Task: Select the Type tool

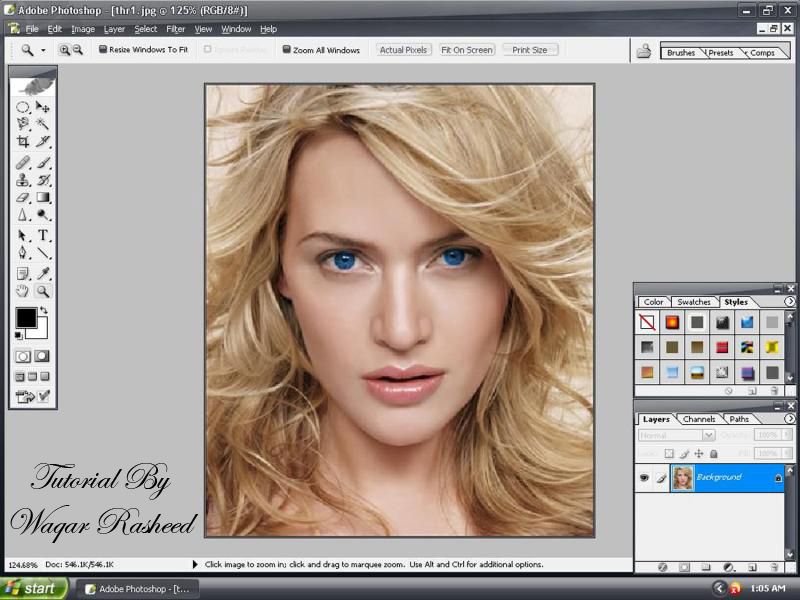Action: coord(43,236)
